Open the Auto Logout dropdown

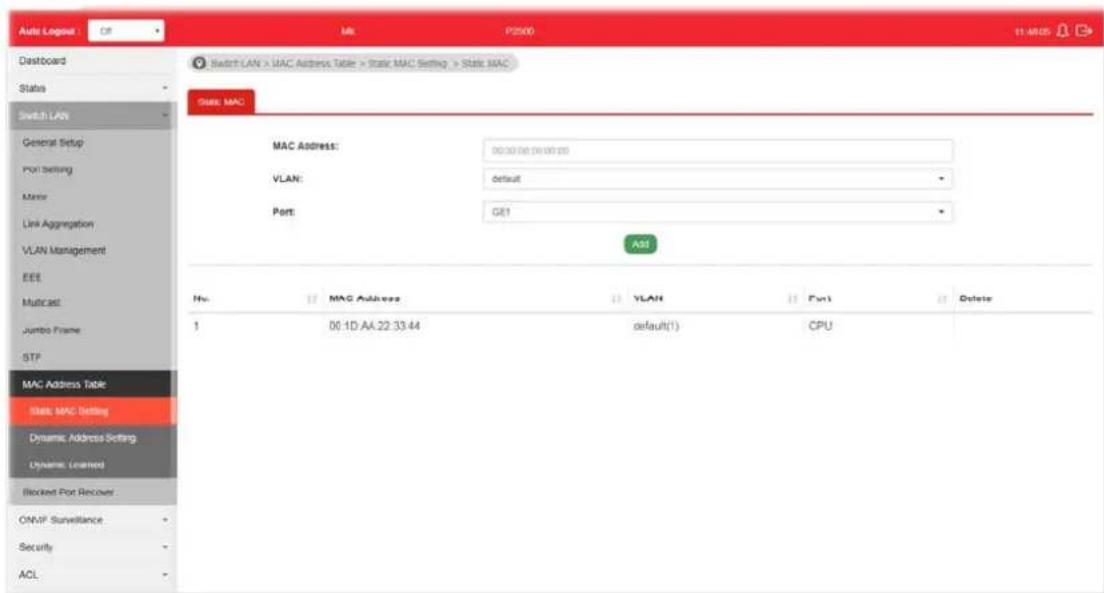(x=126, y=31)
